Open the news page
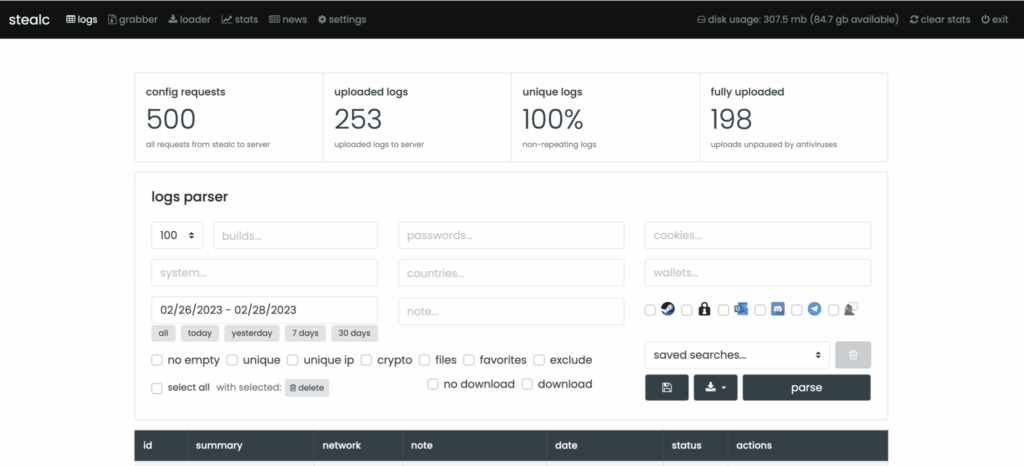Viewport: 1024px width, 466px height. [x=288, y=20]
